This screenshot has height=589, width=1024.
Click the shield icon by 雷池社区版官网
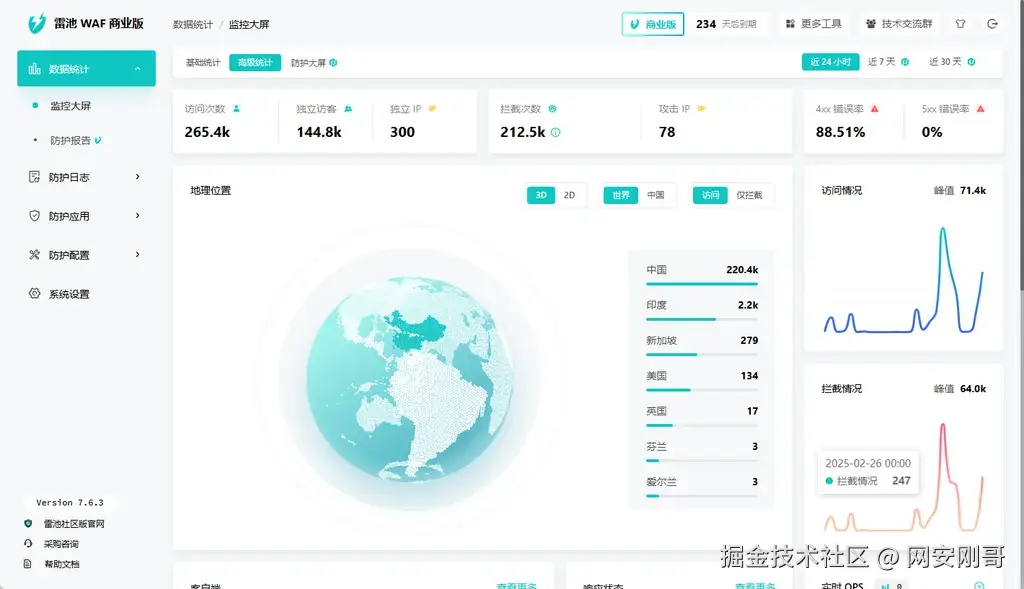tap(27, 524)
